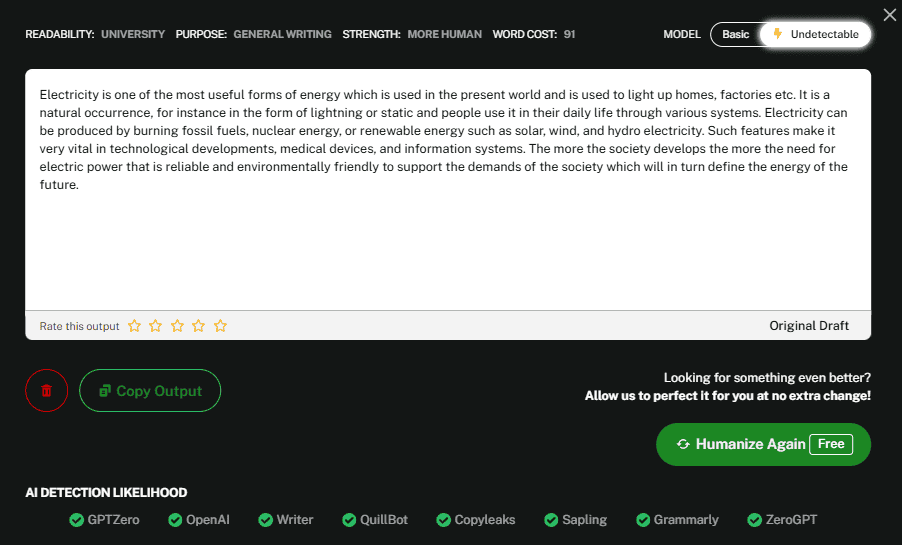Click the Grammarly detector label
Screen dimensions: 902x545
click(x=686, y=520)
